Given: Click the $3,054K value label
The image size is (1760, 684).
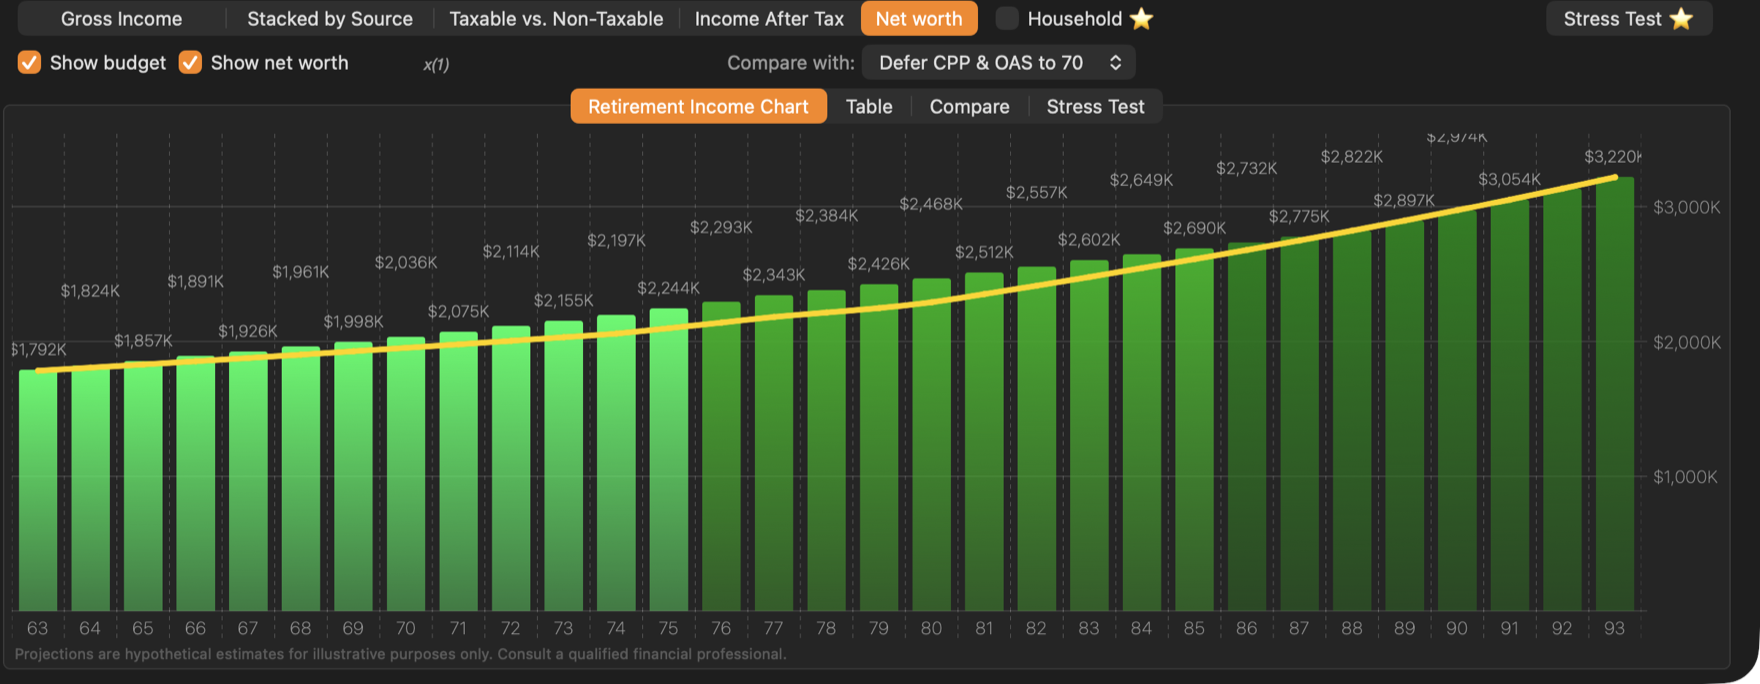Looking at the screenshot, I should (x=1509, y=180).
